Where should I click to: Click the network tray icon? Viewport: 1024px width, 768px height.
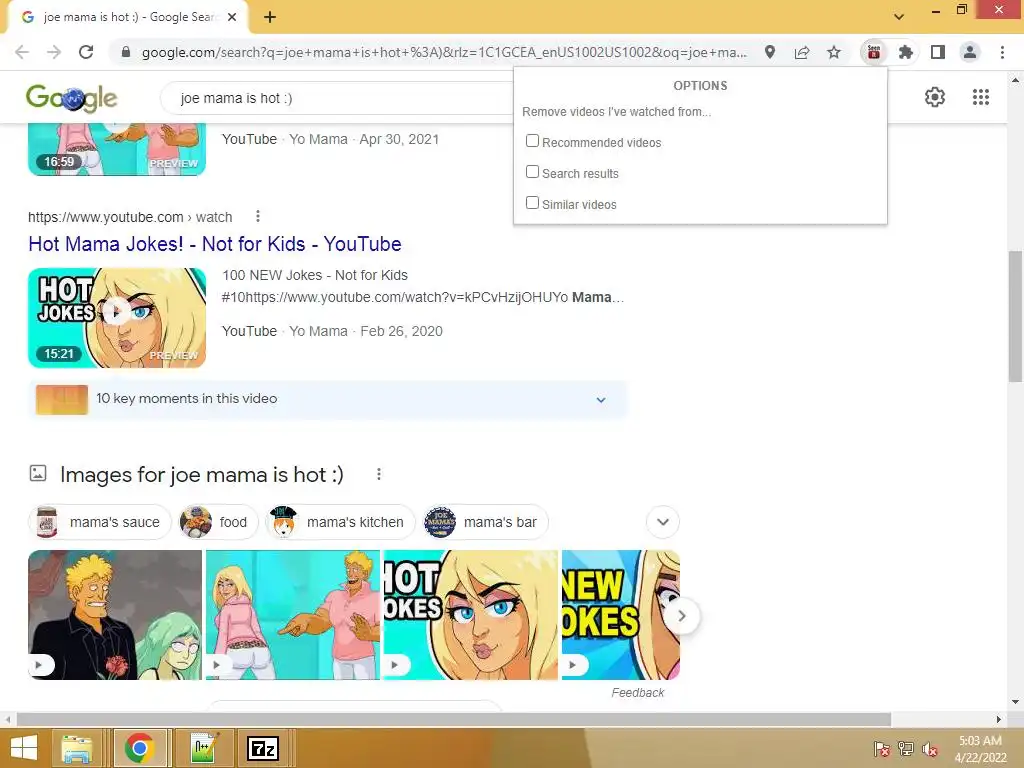(906, 749)
